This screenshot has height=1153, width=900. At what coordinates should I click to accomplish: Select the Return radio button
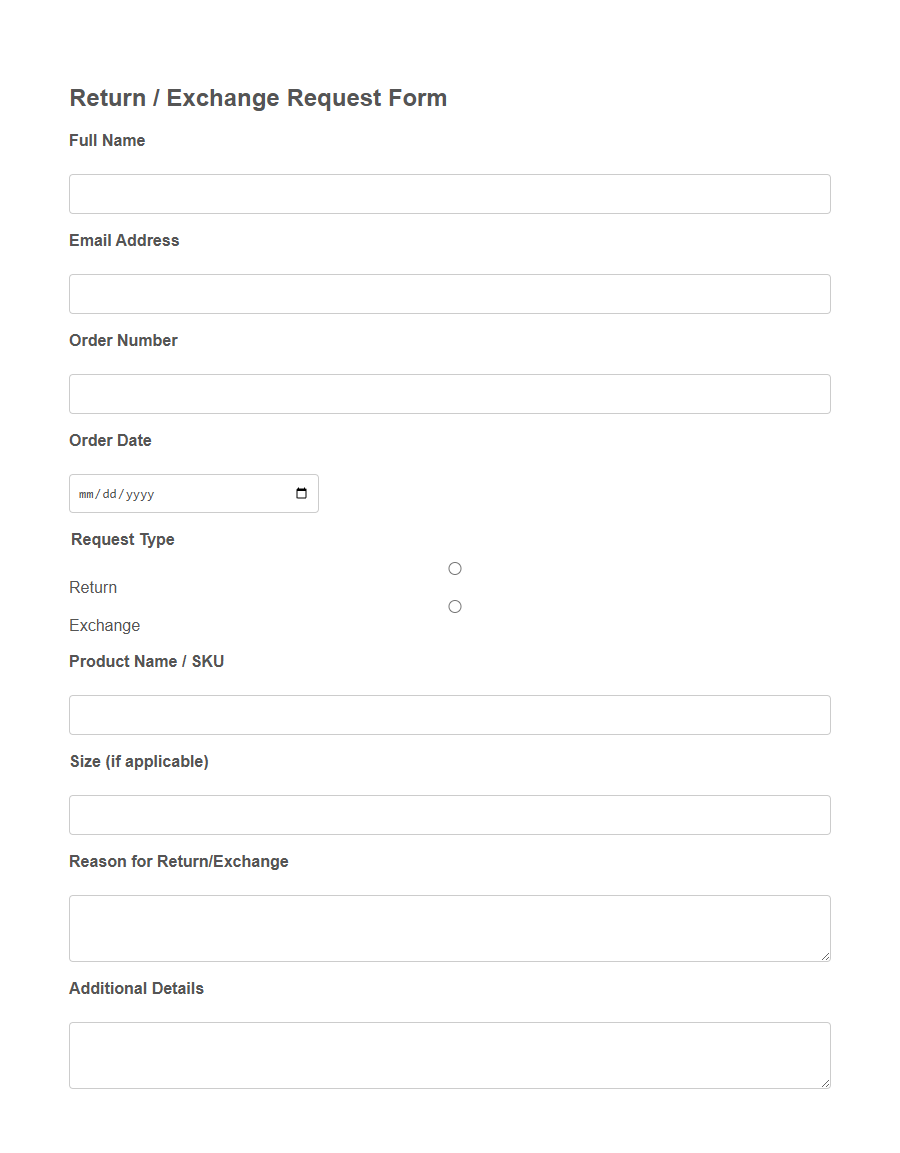tap(455, 568)
